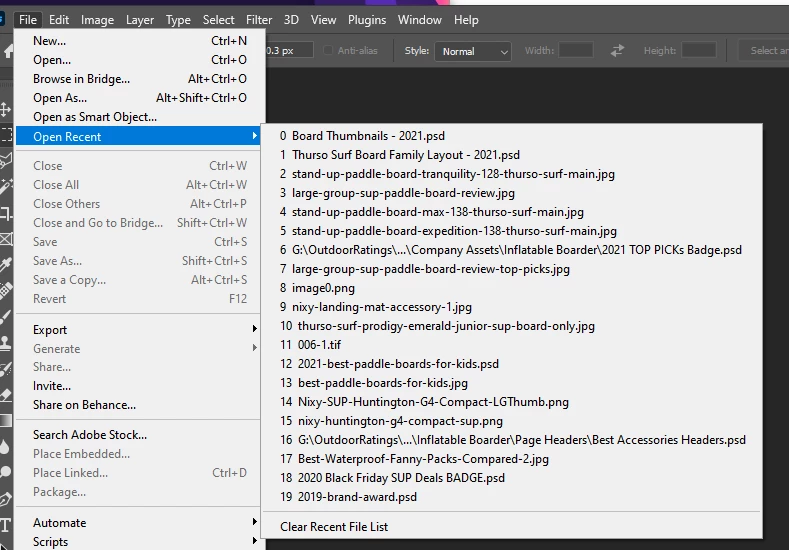Select the History Brush tool
The image size is (789, 550).
click(6, 369)
